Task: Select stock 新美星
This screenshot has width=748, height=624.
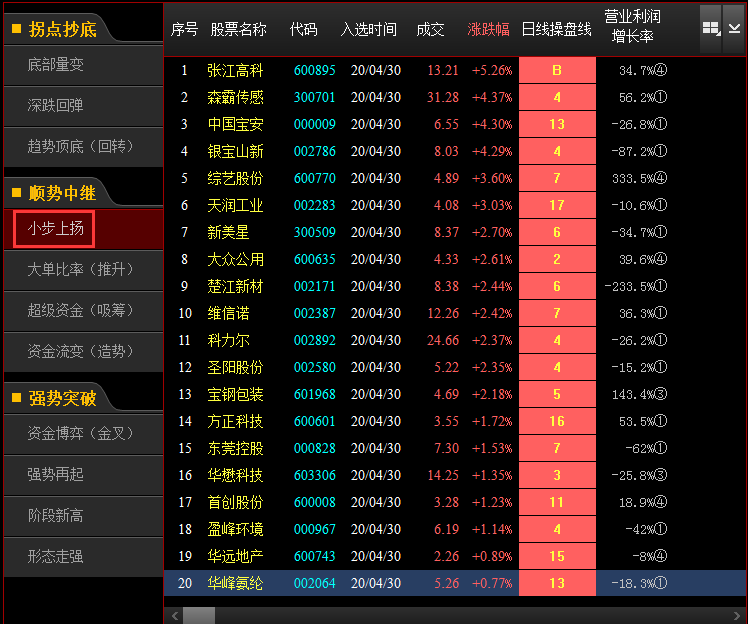Action: tap(228, 232)
